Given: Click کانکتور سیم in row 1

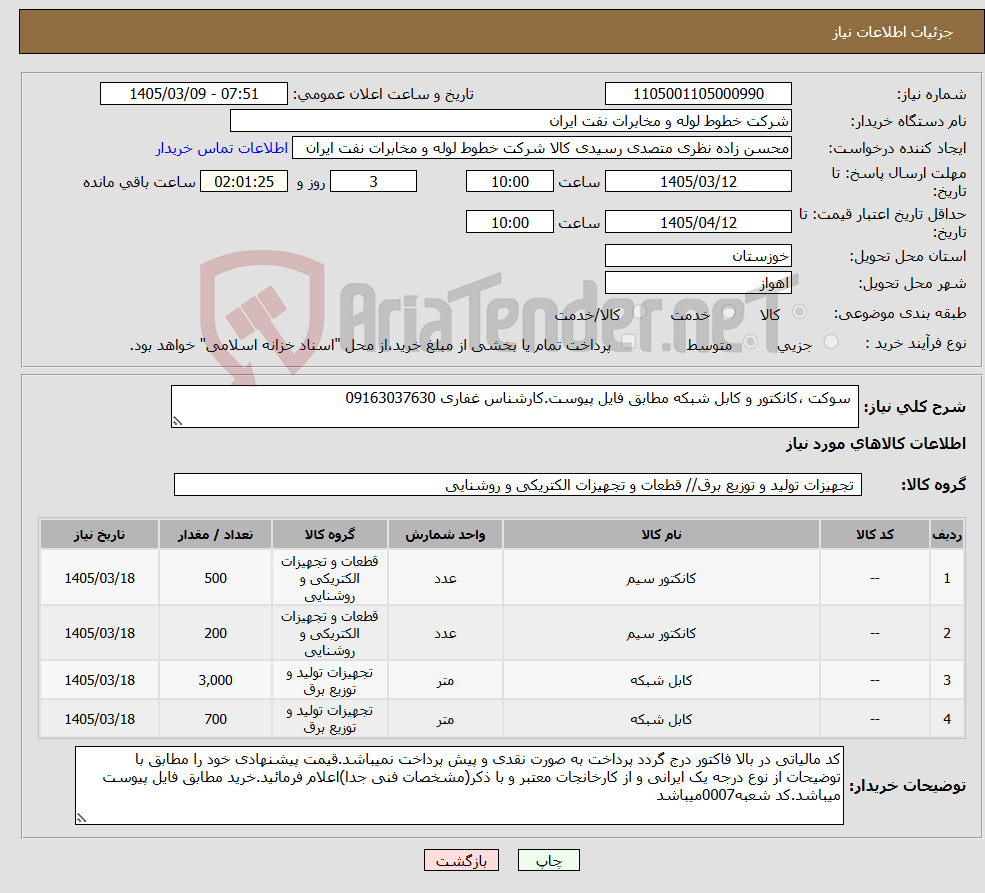Looking at the screenshot, I should [661, 578].
